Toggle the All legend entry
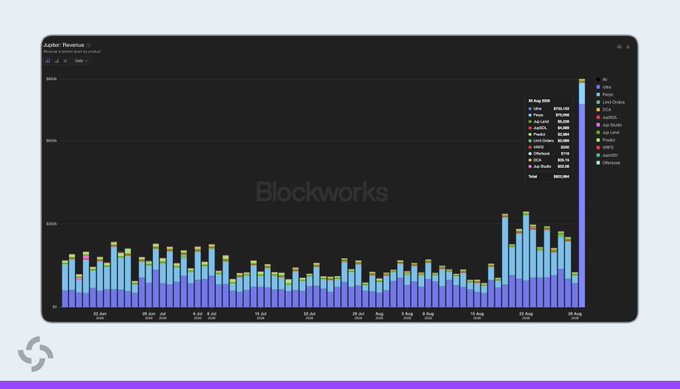The width and height of the screenshot is (680, 389). [601, 79]
